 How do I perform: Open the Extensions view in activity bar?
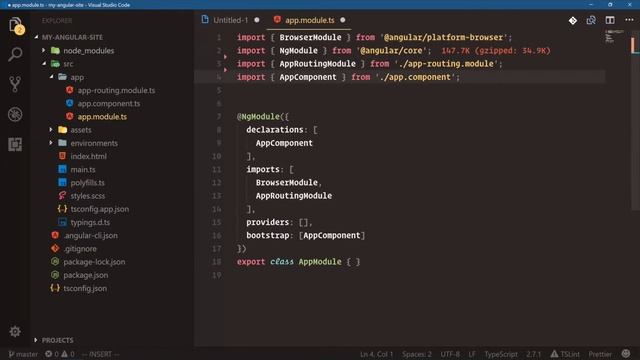pos(15,144)
